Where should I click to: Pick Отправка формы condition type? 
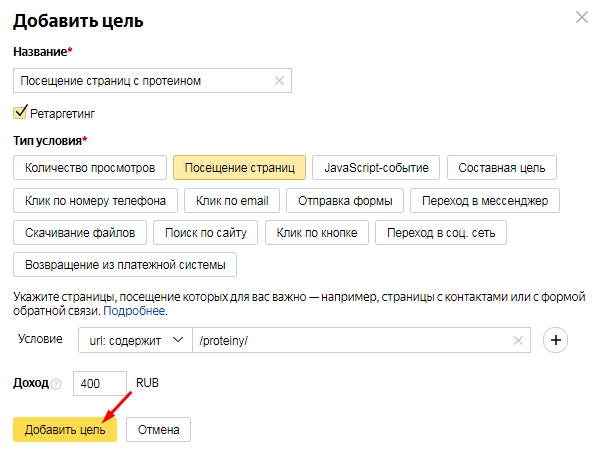coord(345,200)
